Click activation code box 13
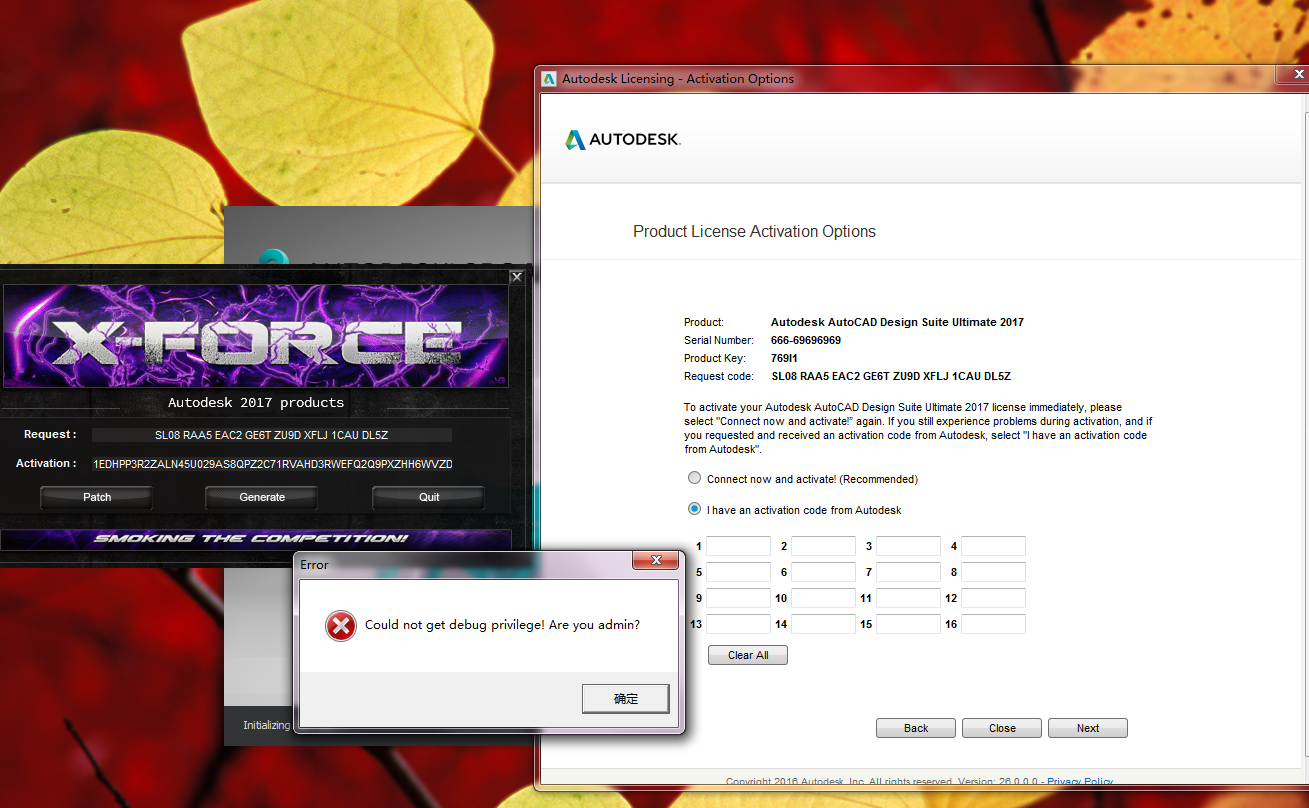This screenshot has height=808, width=1309. 738,624
